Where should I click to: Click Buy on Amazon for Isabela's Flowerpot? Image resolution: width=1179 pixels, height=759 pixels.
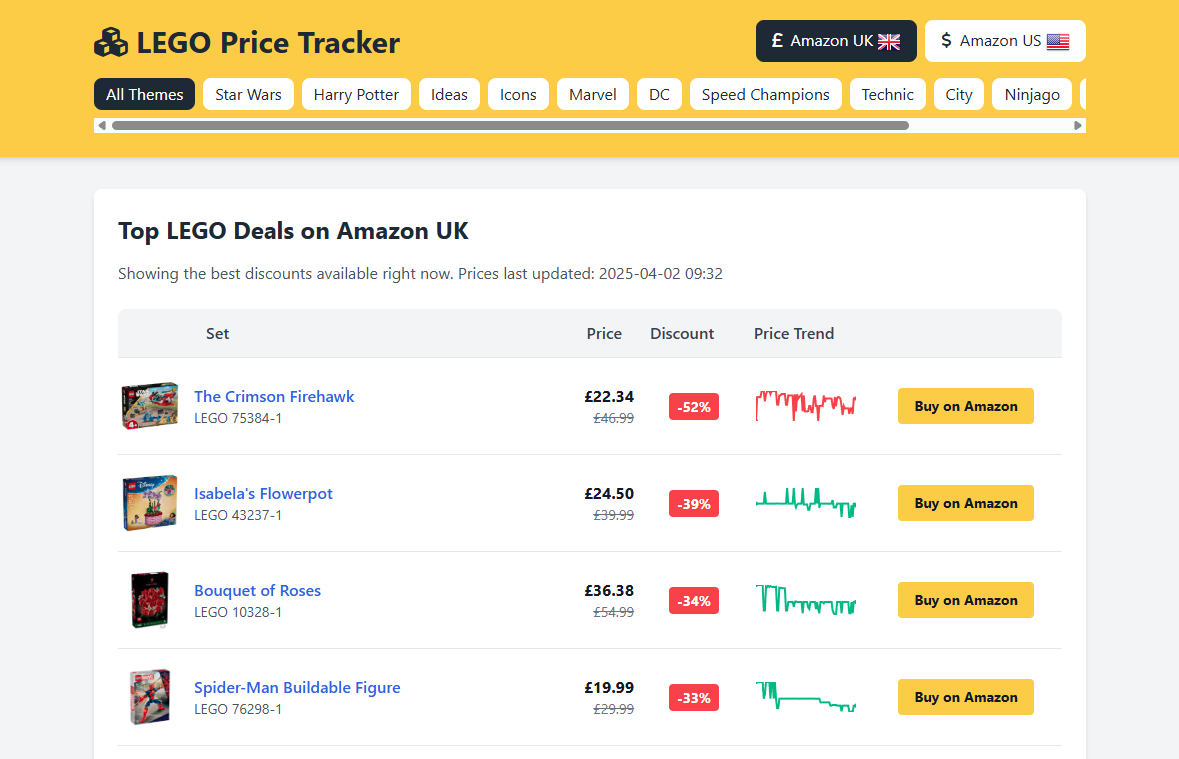965,503
